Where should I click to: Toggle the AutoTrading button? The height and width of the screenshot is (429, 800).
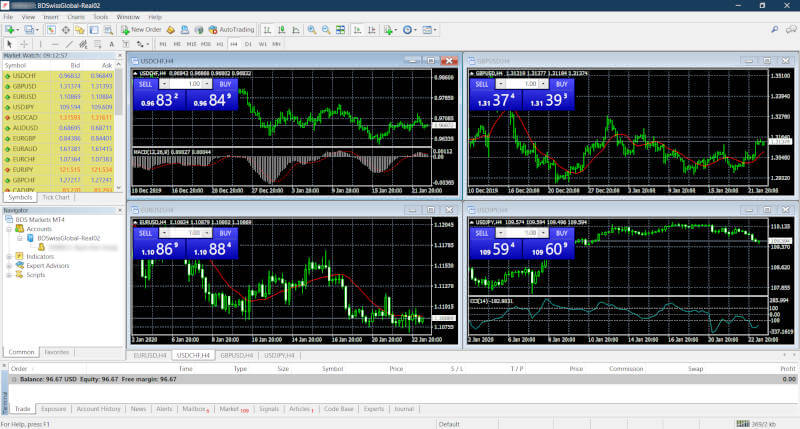pos(232,30)
